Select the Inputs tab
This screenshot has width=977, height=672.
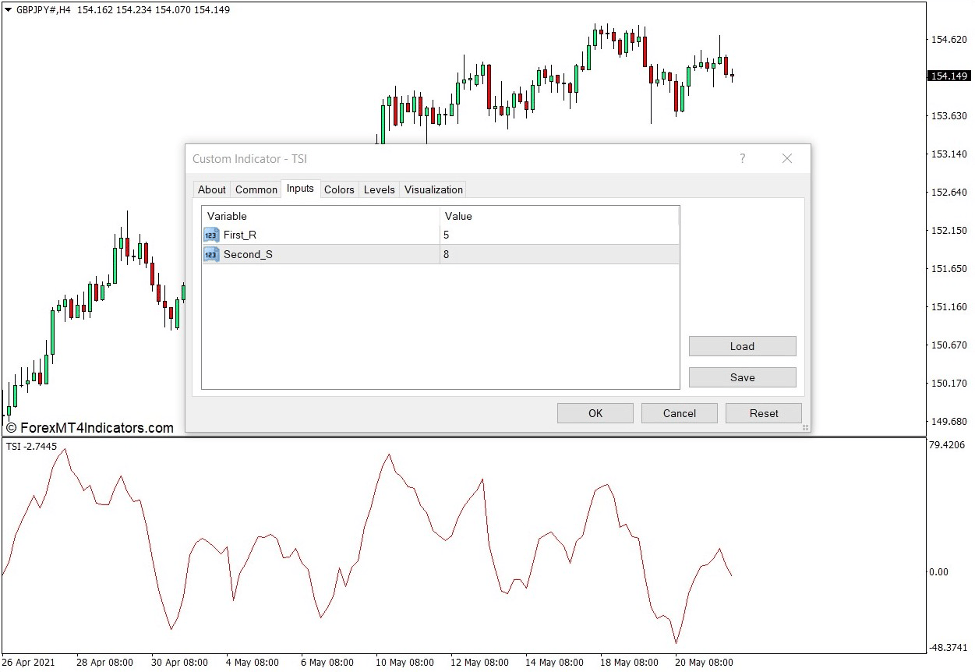(x=300, y=189)
